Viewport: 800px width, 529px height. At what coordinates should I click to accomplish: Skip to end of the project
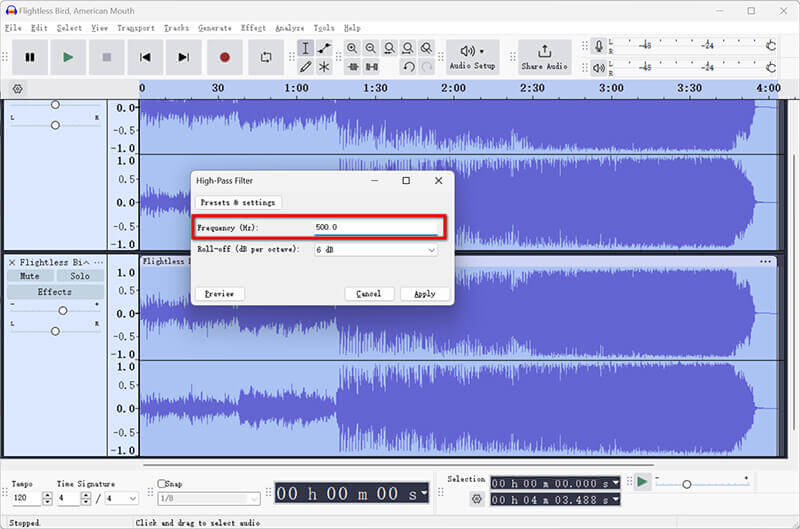click(x=183, y=57)
